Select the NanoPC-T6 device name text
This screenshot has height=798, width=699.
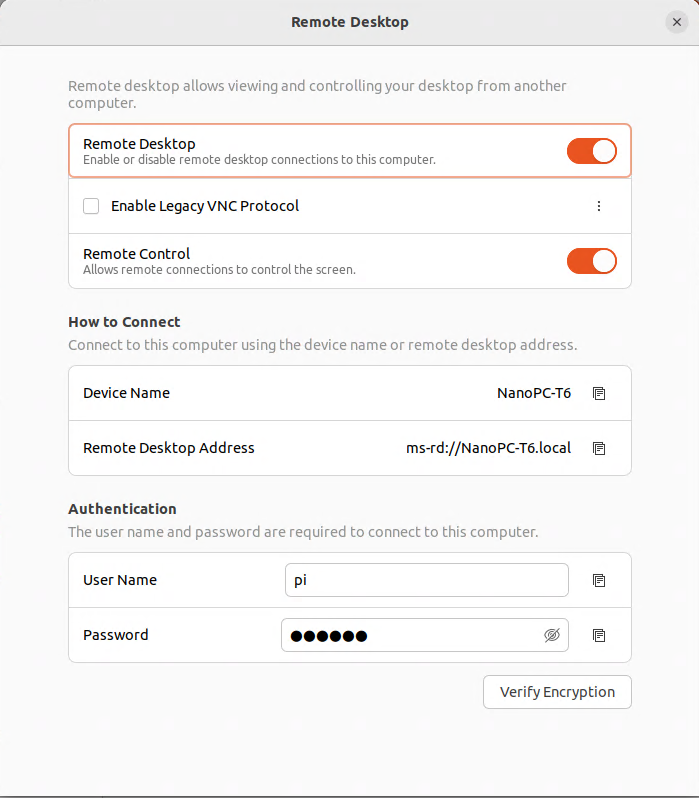pyautogui.click(x=534, y=393)
